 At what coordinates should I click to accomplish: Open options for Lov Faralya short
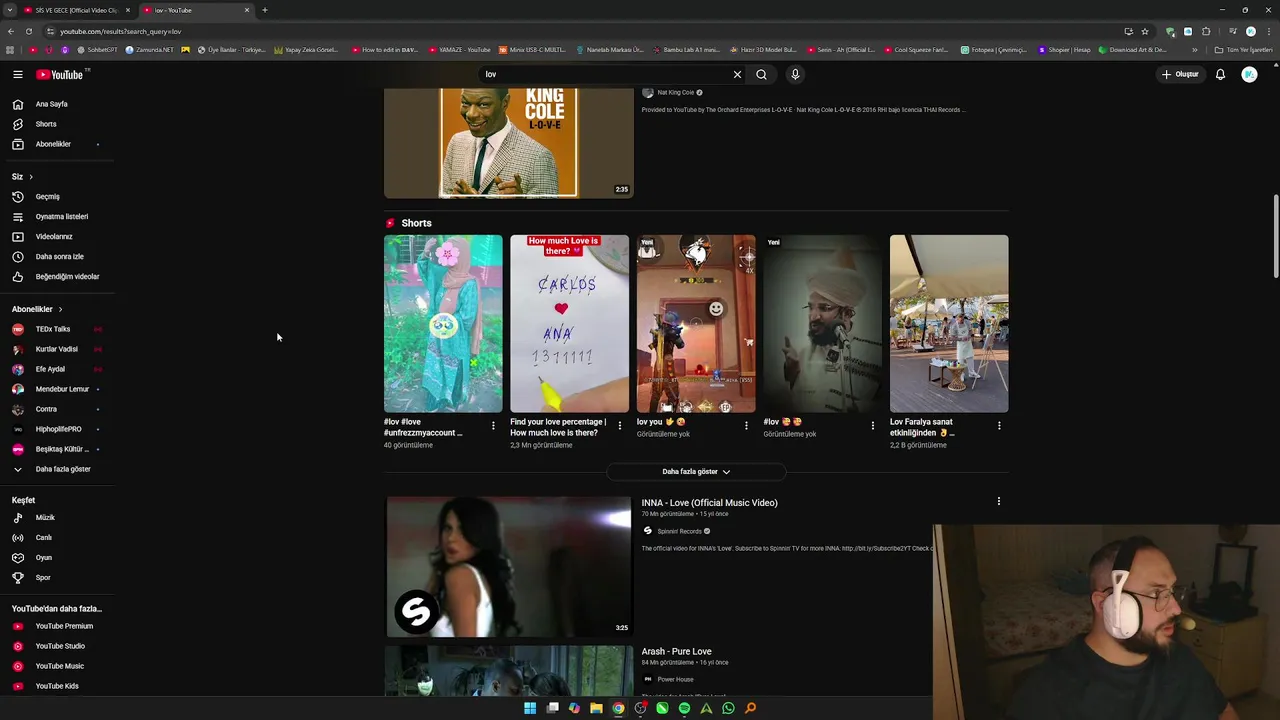(999, 426)
